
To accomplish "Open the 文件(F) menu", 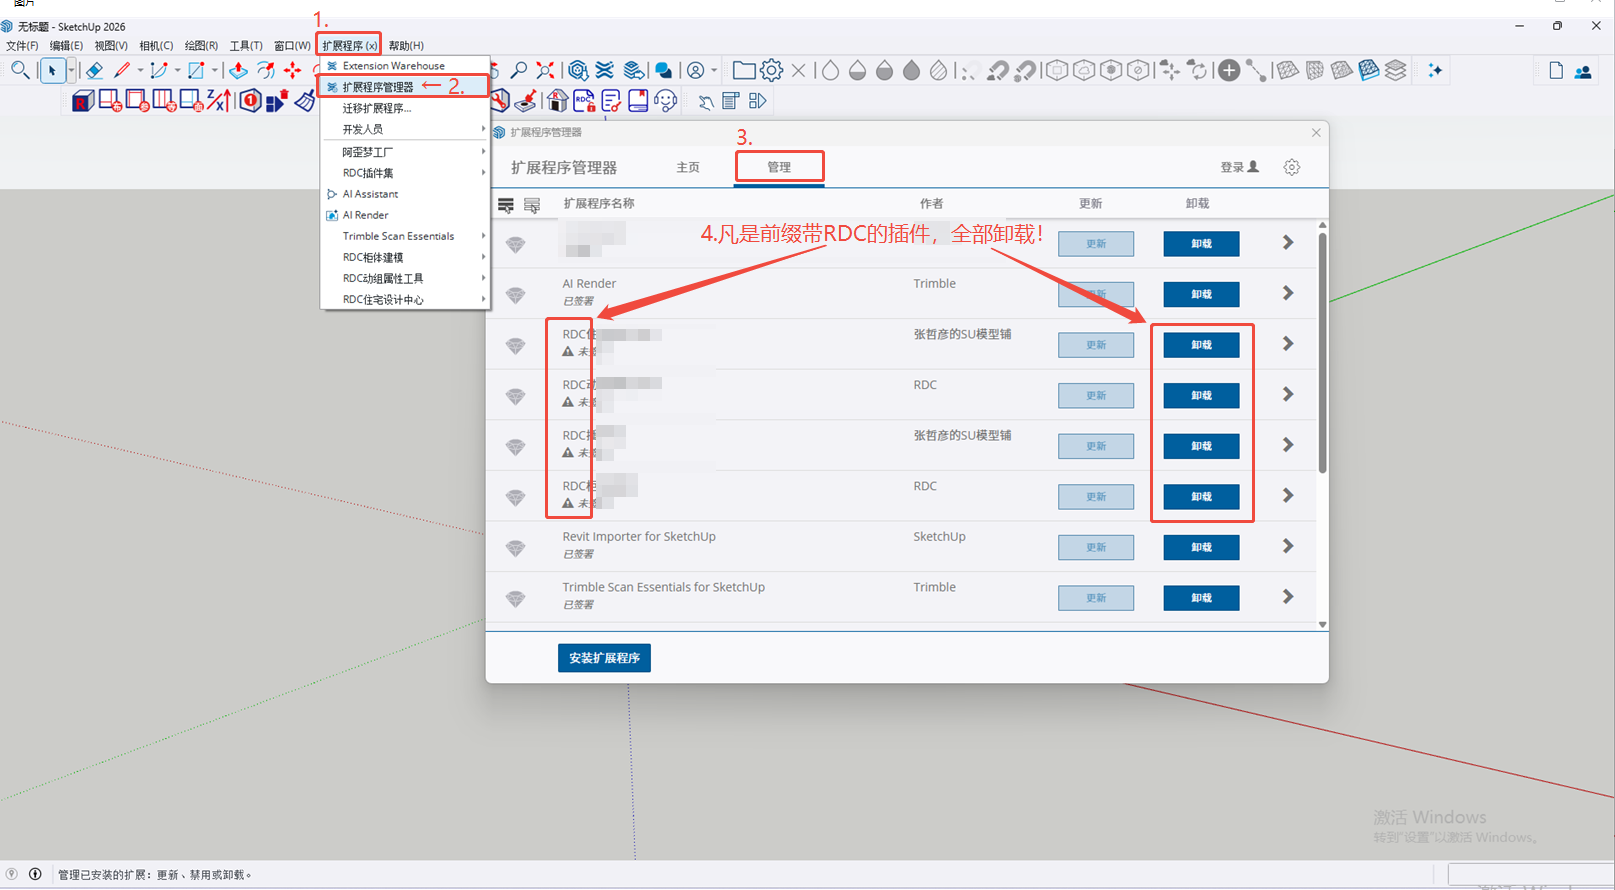I will click(22, 46).
